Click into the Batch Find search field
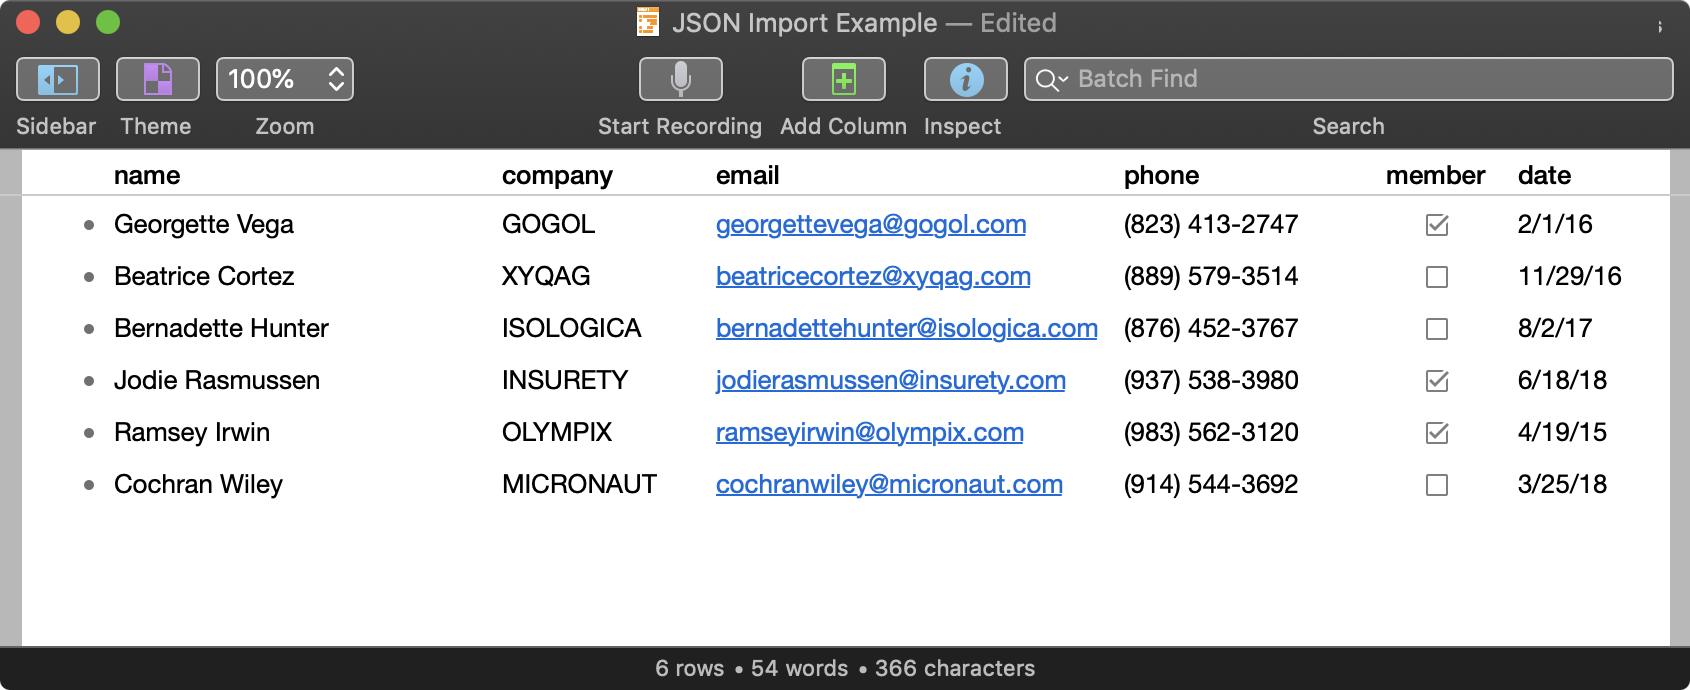The height and width of the screenshot is (690, 1690). point(1360,79)
